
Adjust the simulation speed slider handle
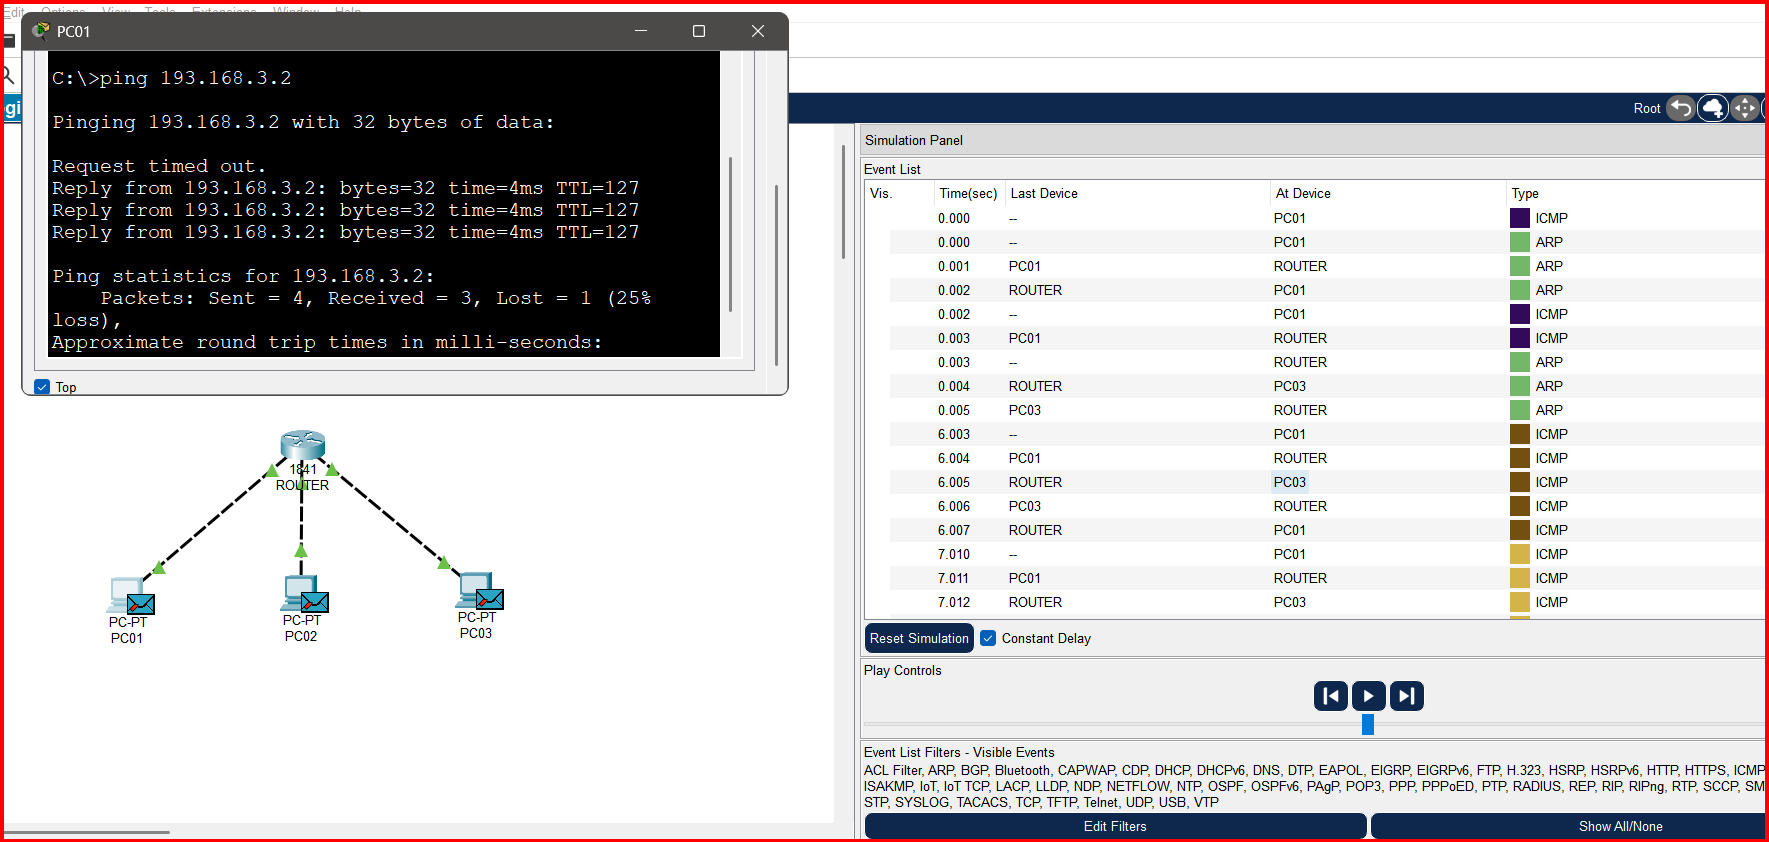click(x=1368, y=724)
